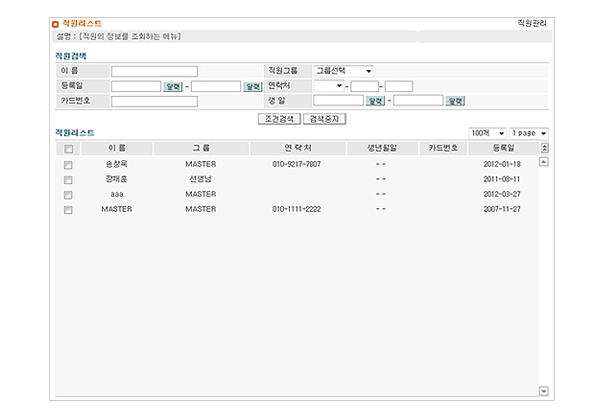The height and width of the screenshot is (420, 600).
Task: Click the 이름 name input field
Action: point(154,71)
